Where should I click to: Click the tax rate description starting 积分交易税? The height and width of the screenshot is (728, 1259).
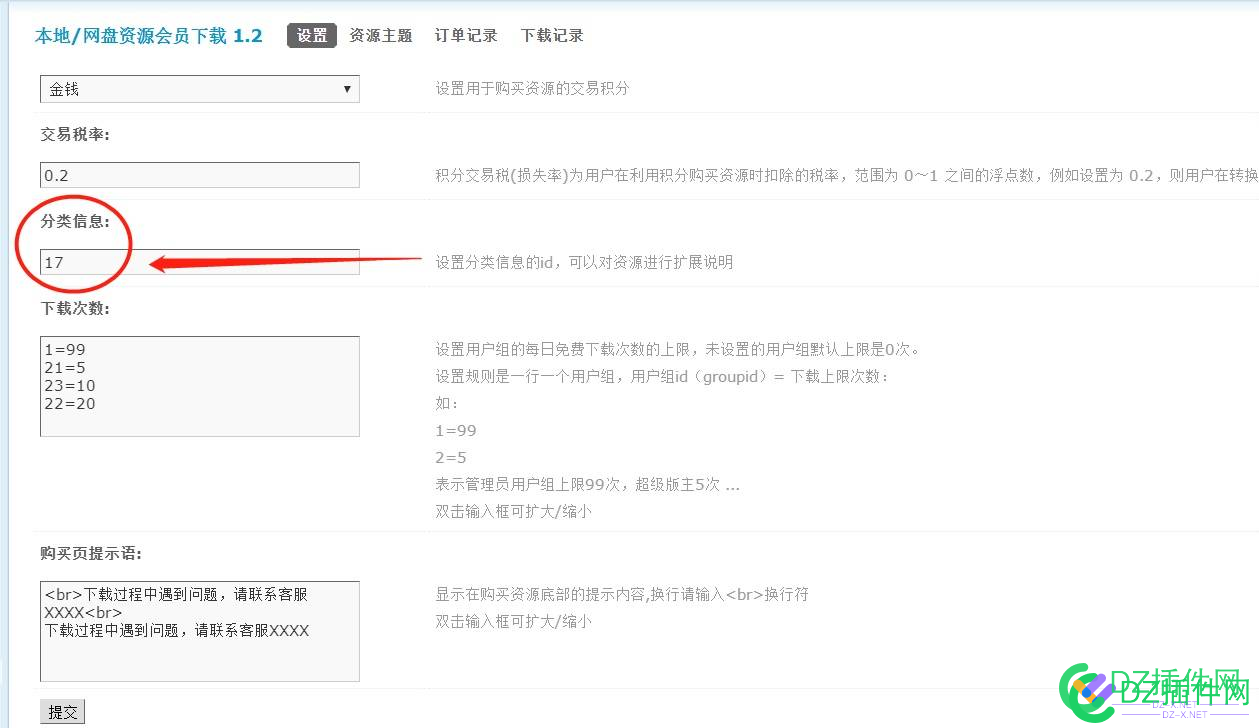(x=847, y=175)
